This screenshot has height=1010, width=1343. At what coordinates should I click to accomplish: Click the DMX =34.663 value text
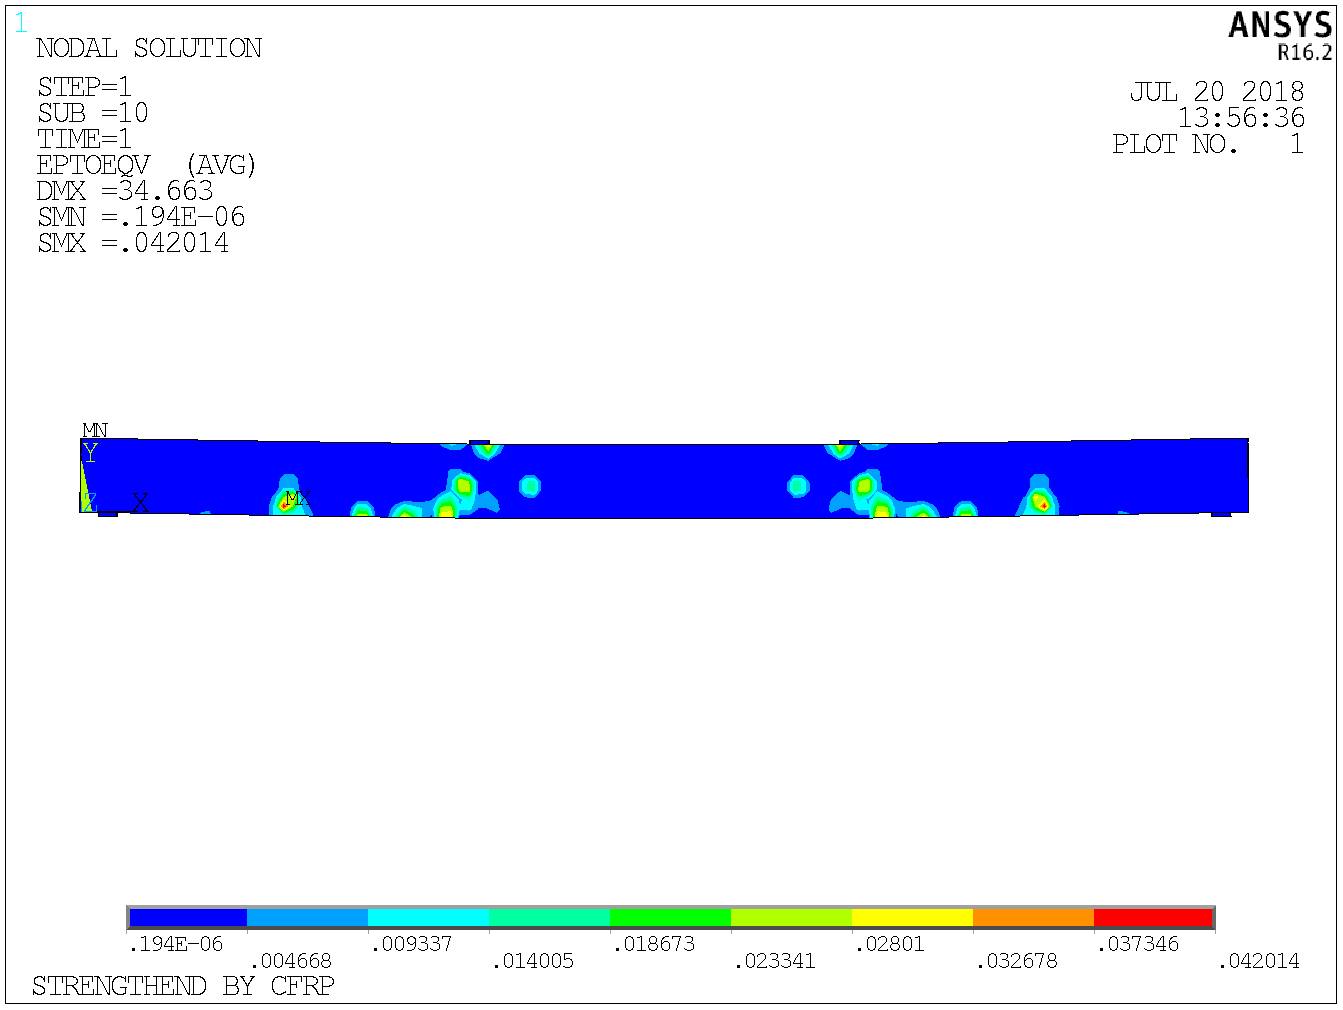(125, 191)
